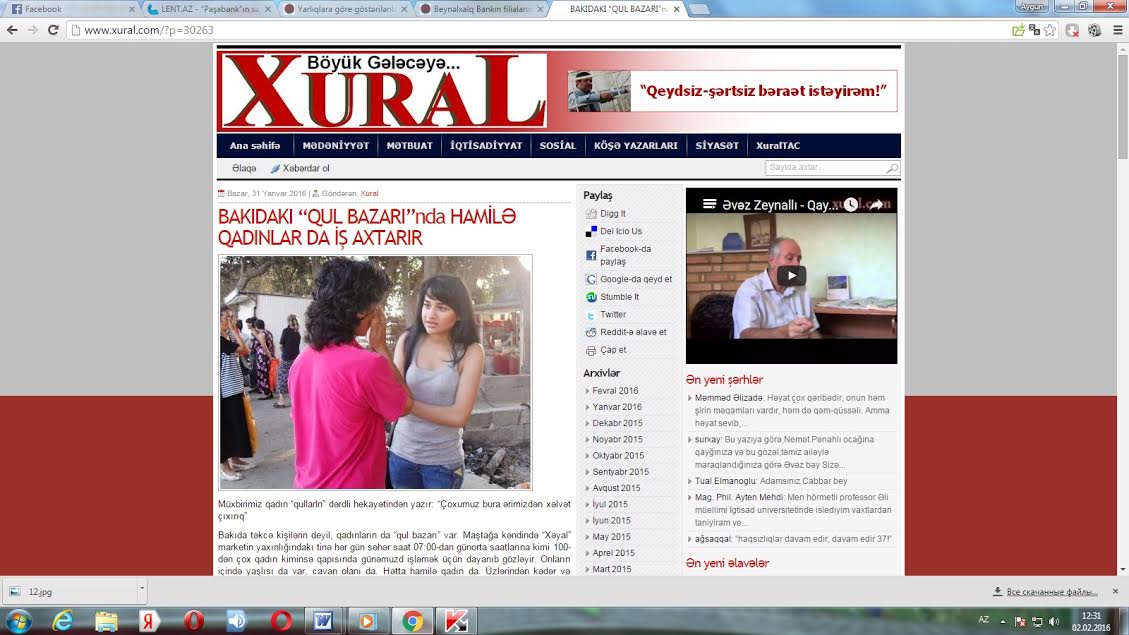The height and width of the screenshot is (635, 1129).
Task: Show hidden system tray icons
Action: (1002, 621)
